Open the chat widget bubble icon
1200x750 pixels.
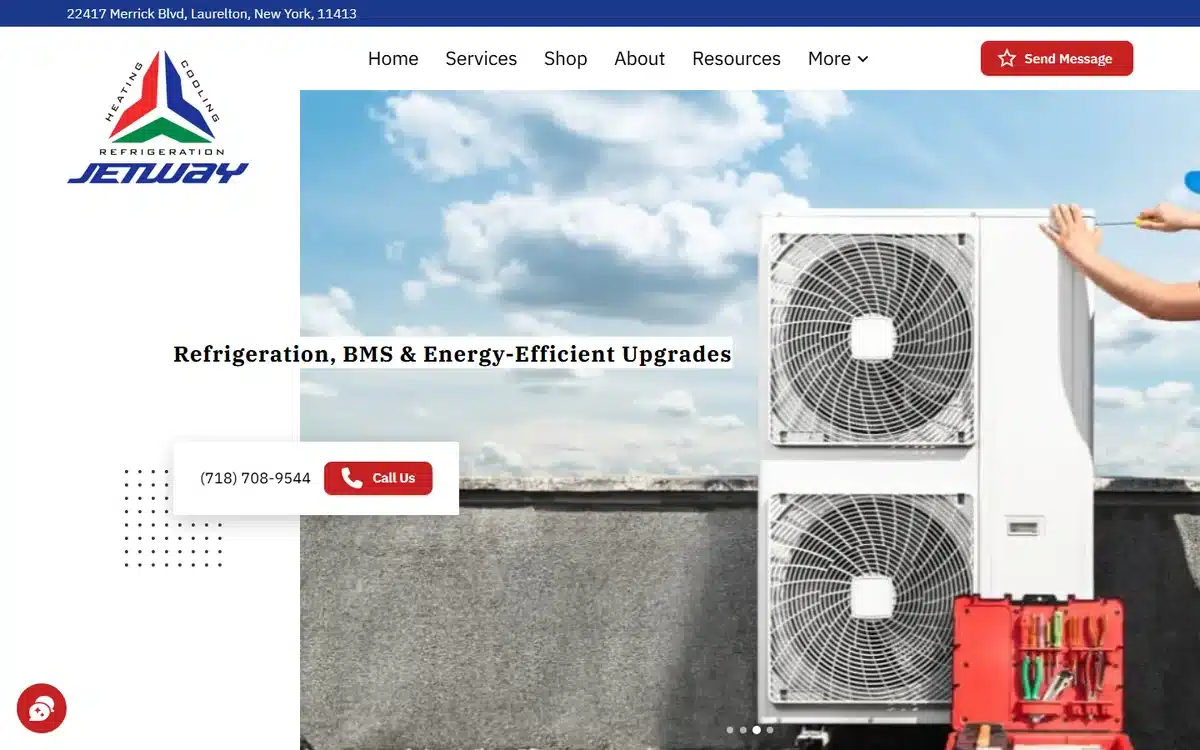pyautogui.click(x=41, y=709)
